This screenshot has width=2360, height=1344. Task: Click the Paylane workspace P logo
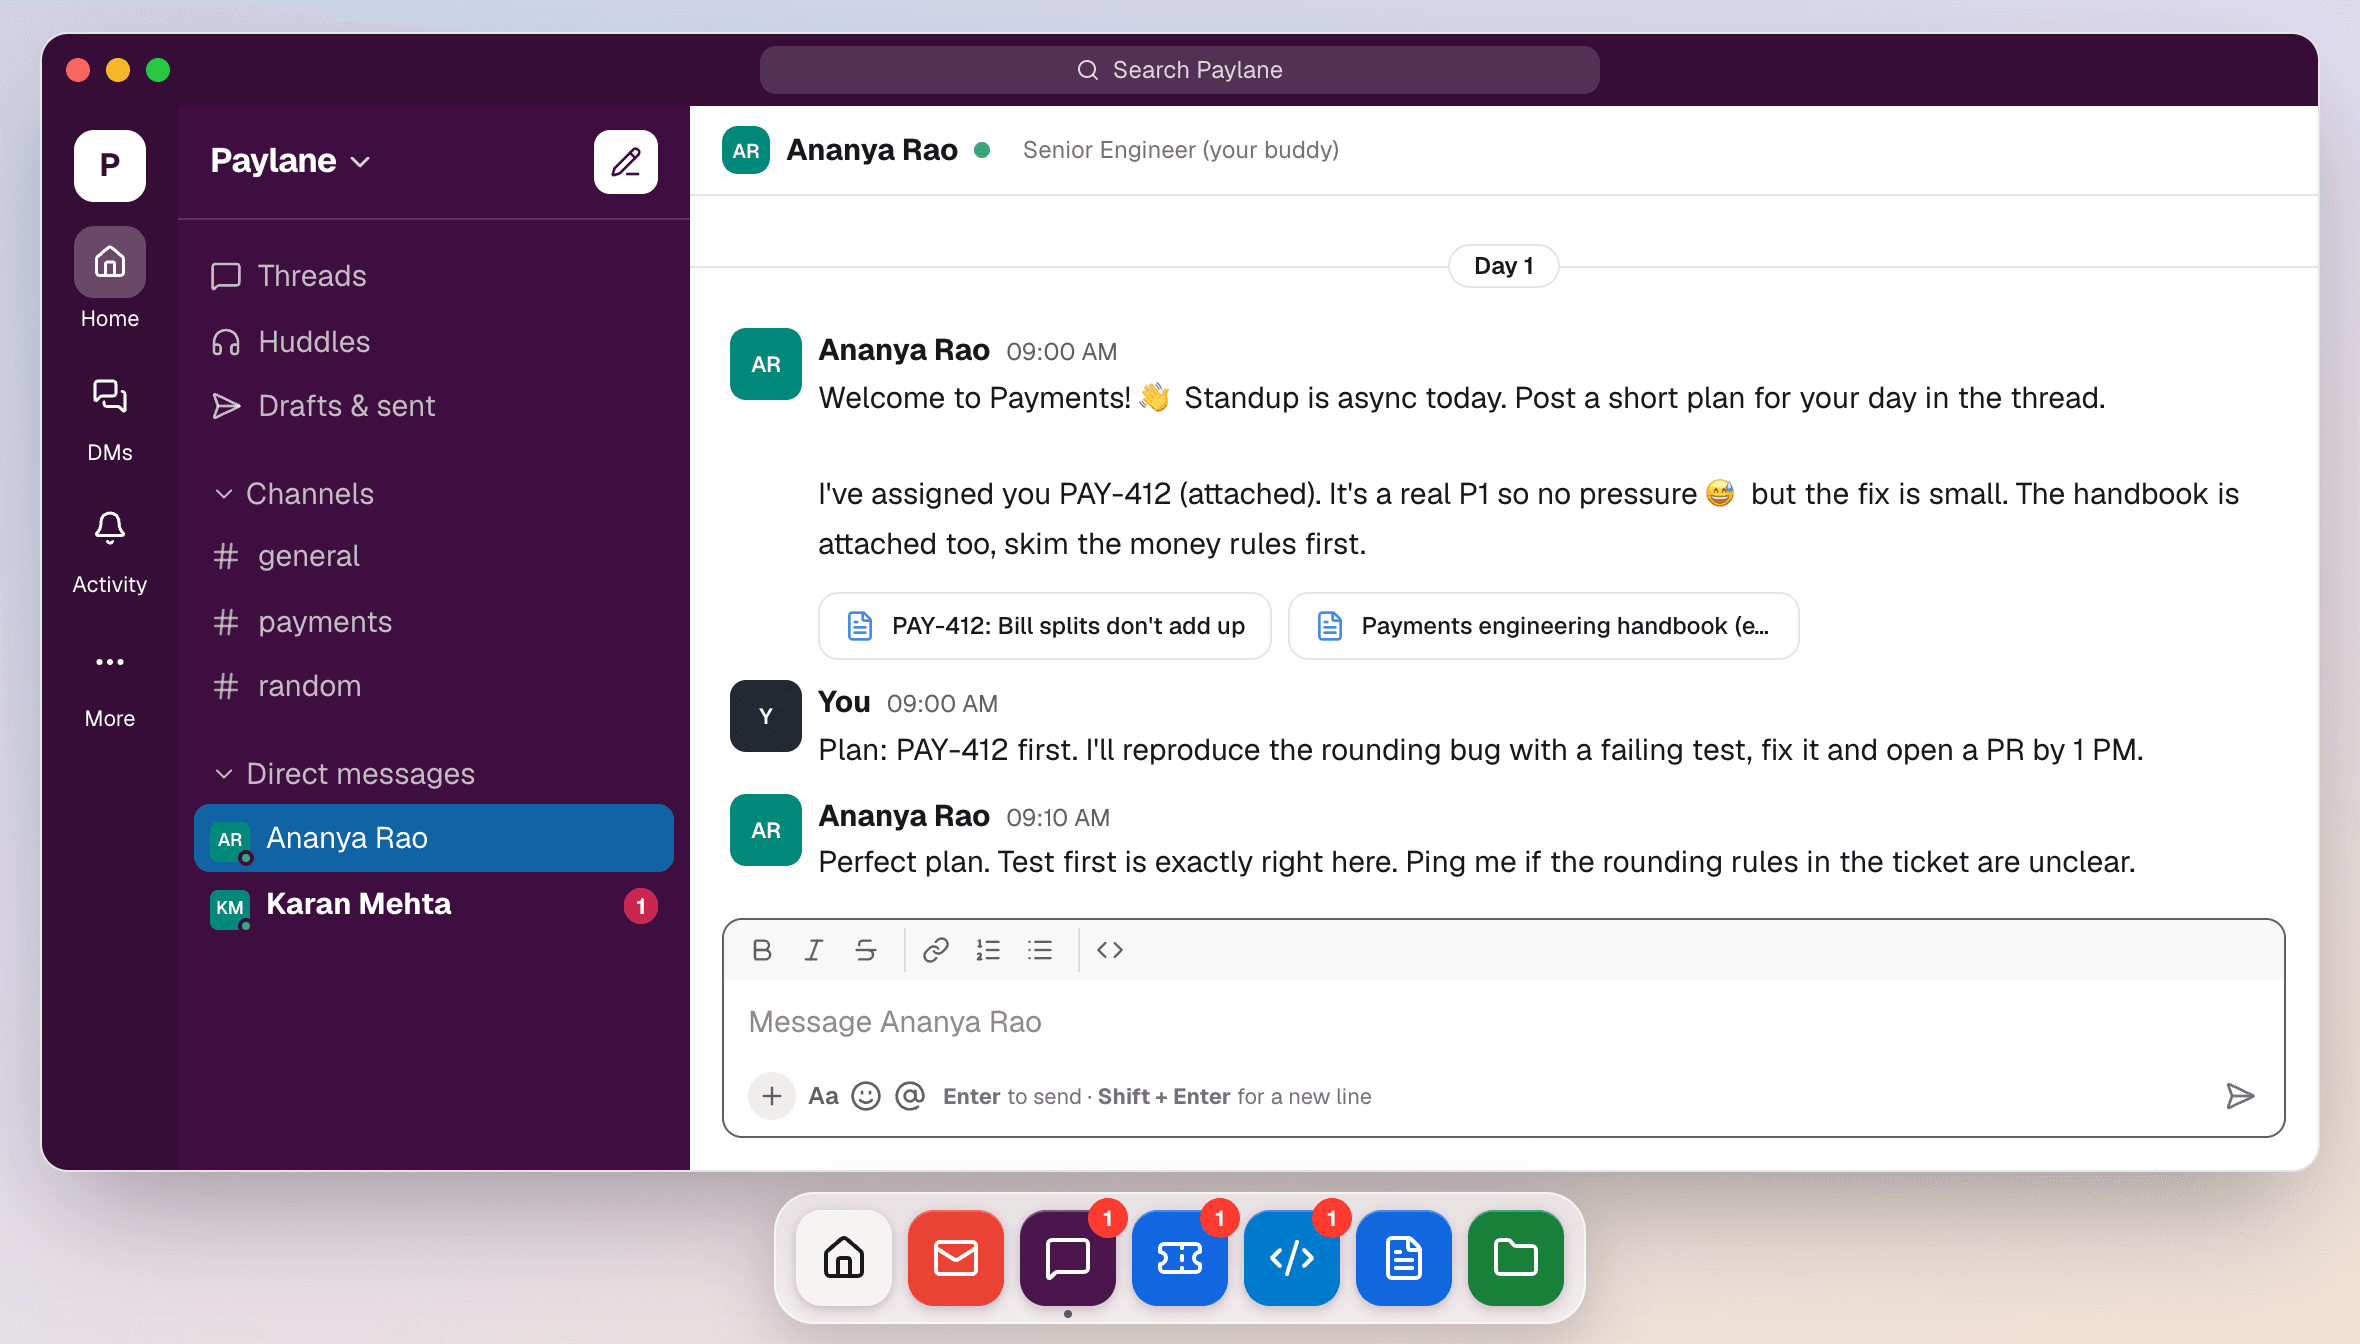pos(110,165)
